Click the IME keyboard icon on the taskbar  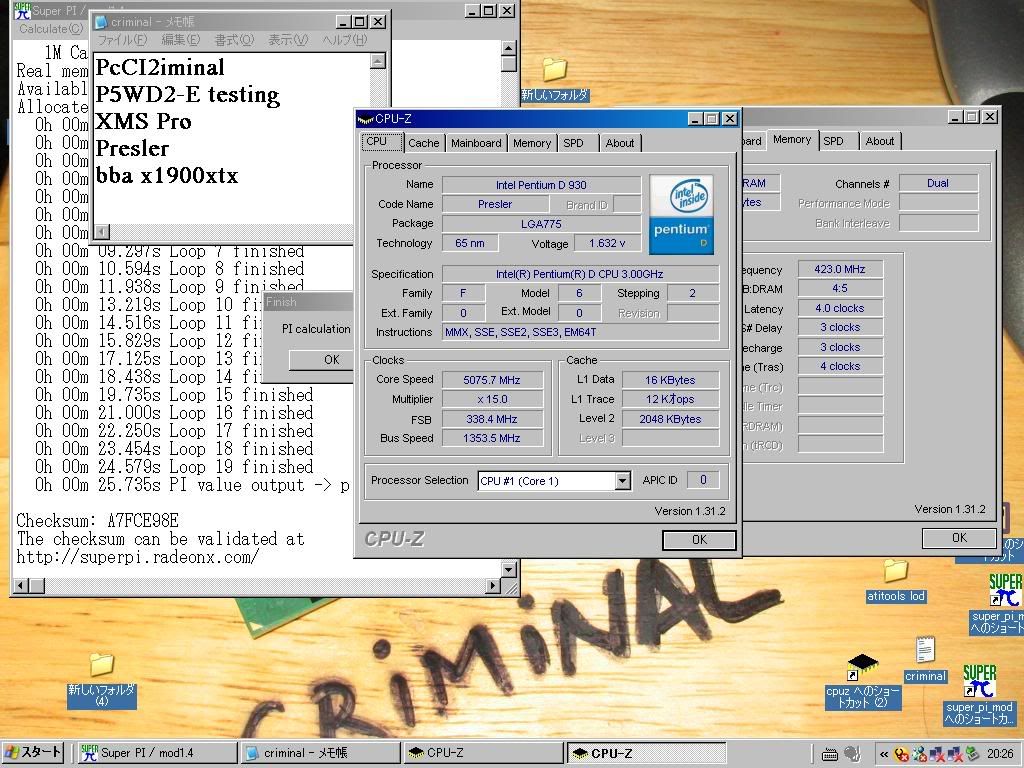tap(829, 754)
